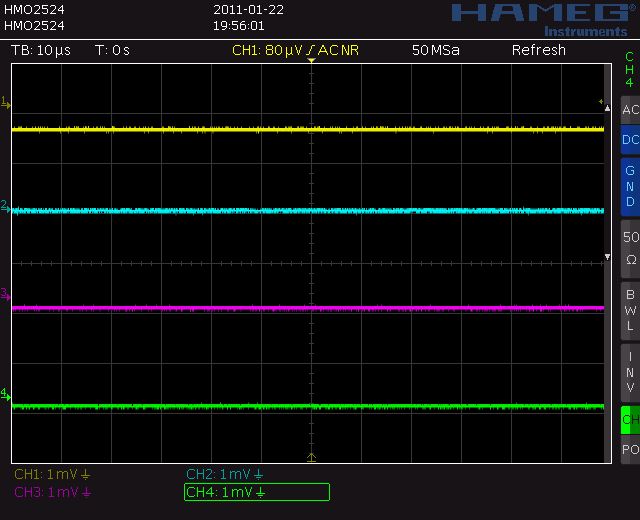Click the trigger time marker at top
Image resolution: width=640 pixels, height=520 pixels.
coord(311,62)
